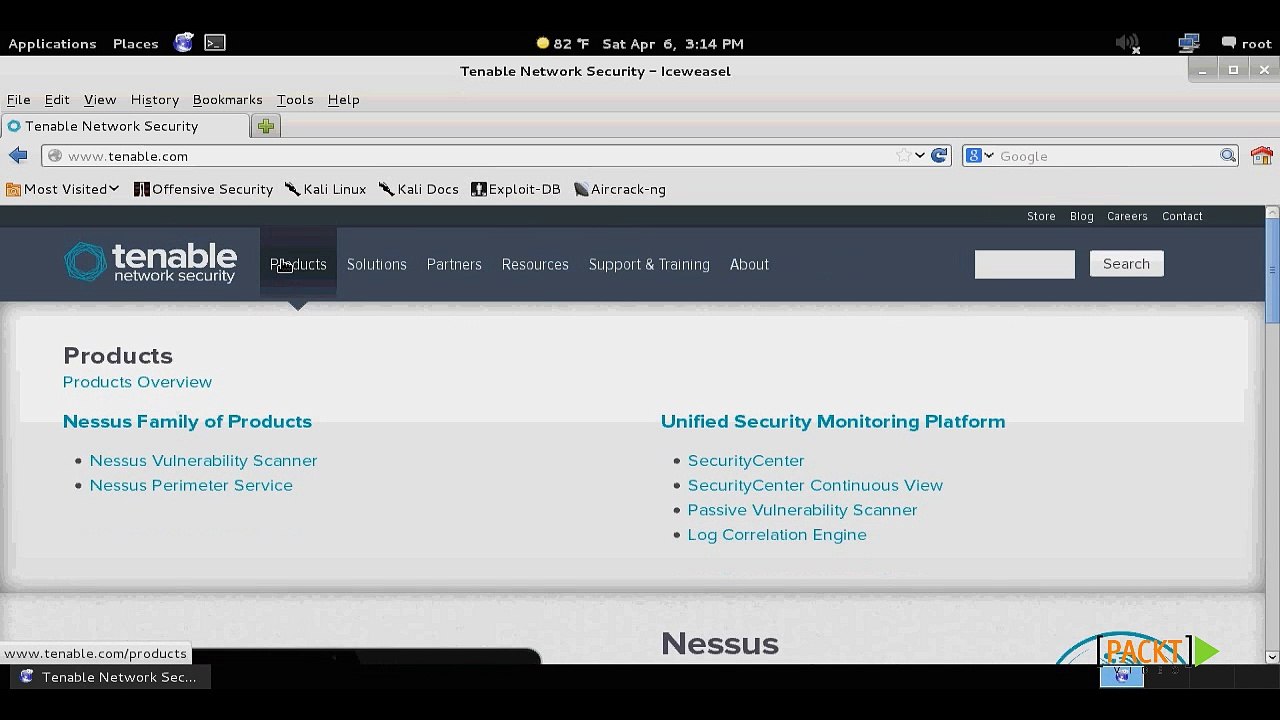This screenshot has height=720, width=1280.
Task: Open the Products Overview link
Action: [x=137, y=382]
